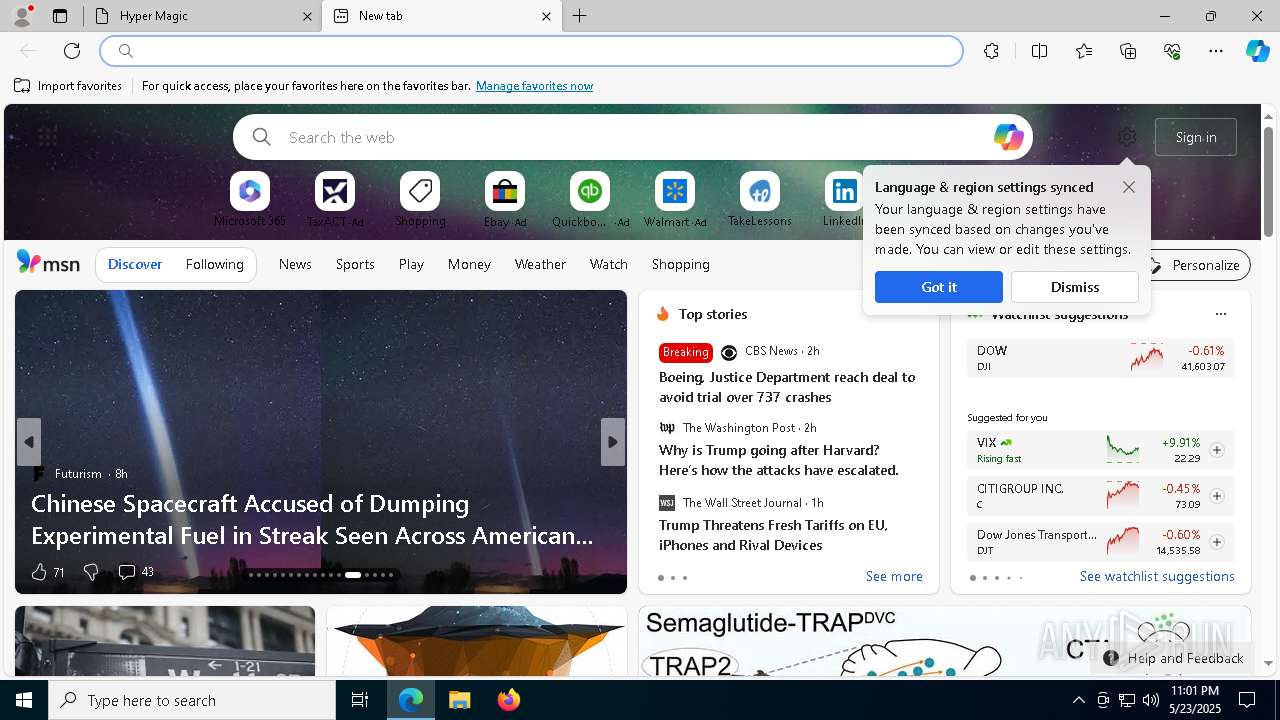Open the tab actions menu icon

coord(60,16)
